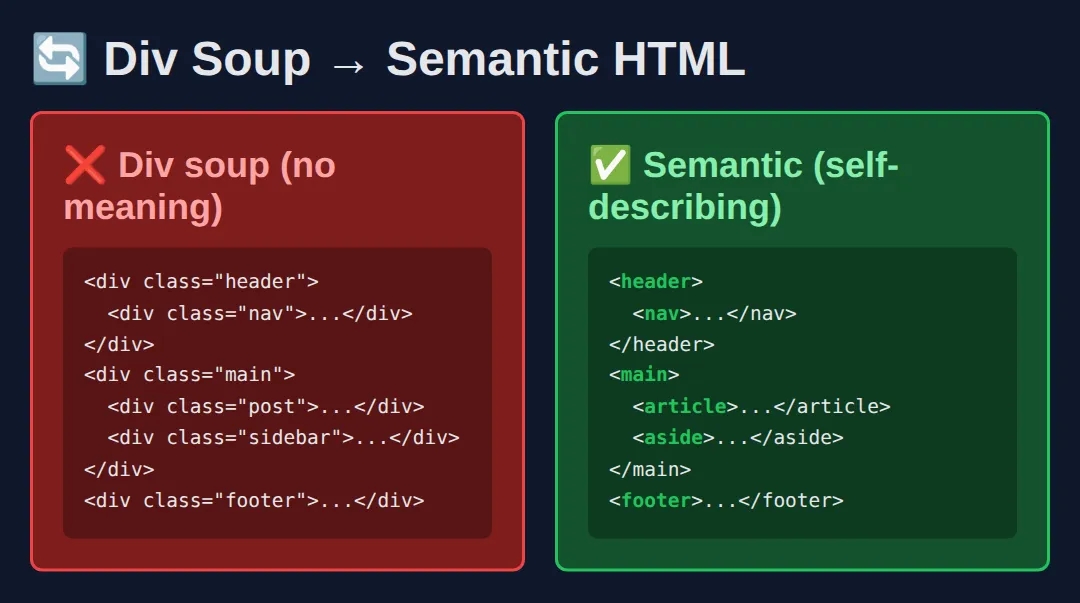Viewport: 1080px width, 603px height.
Task: Click the '<main>' opening tag line
Action: (x=644, y=375)
